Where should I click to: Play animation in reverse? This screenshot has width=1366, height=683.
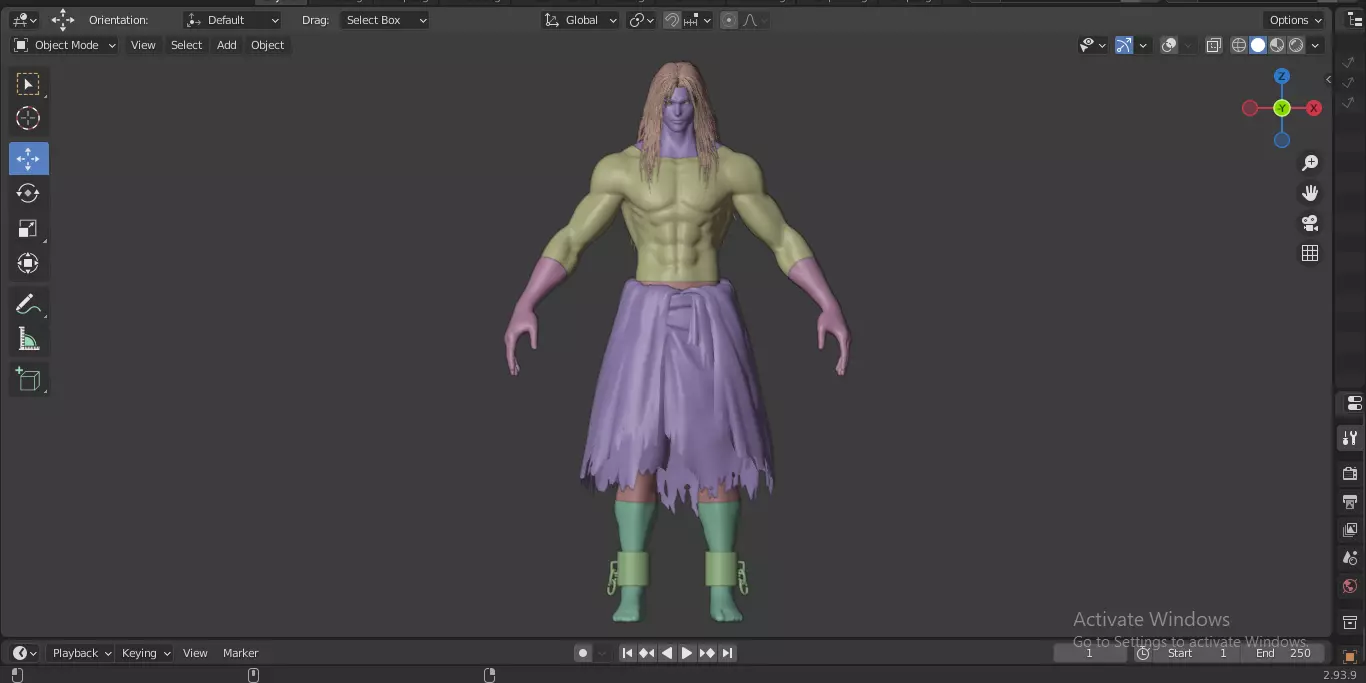coord(667,653)
